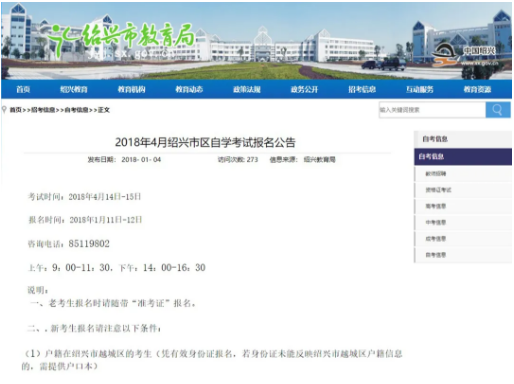Open the last sidebar list item 自考信息
The height and width of the screenshot is (384, 514).
coord(463,255)
